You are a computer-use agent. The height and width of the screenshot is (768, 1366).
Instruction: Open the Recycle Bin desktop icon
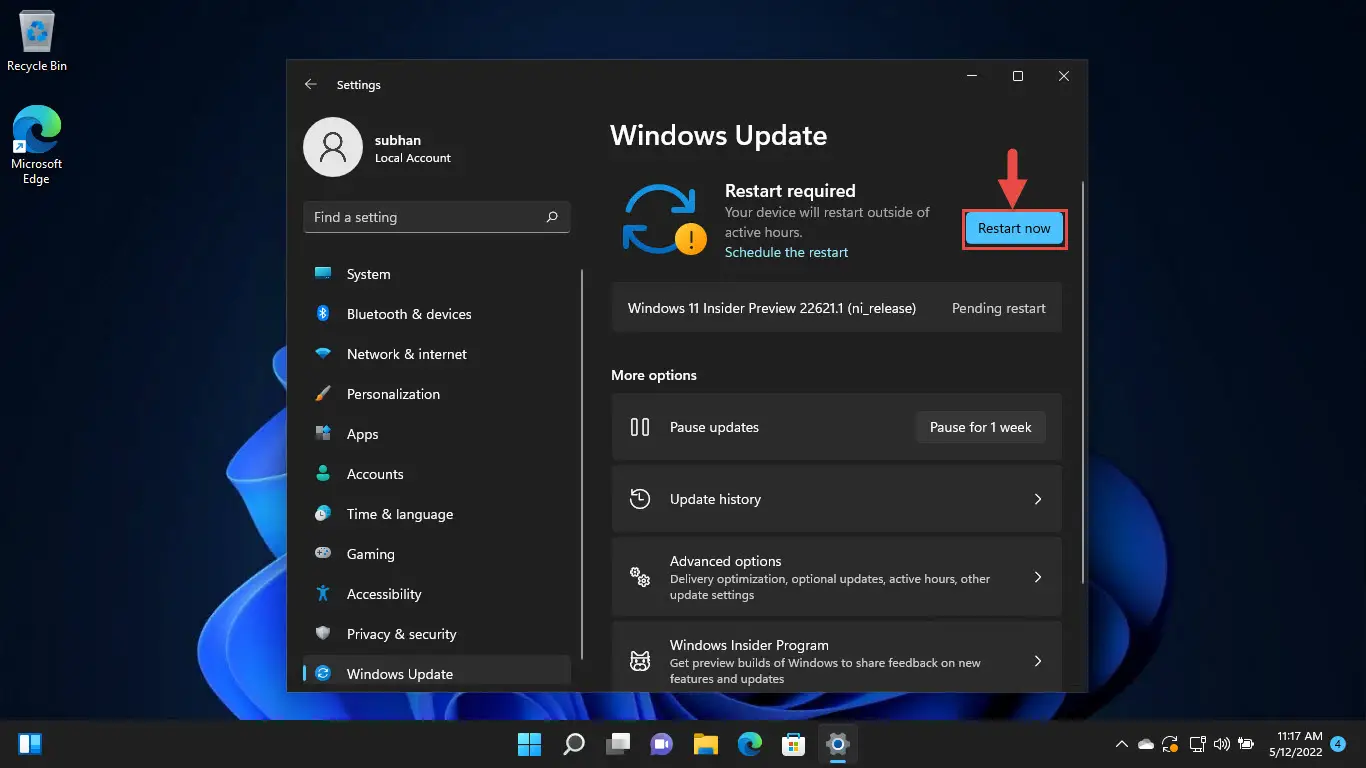click(37, 42)
